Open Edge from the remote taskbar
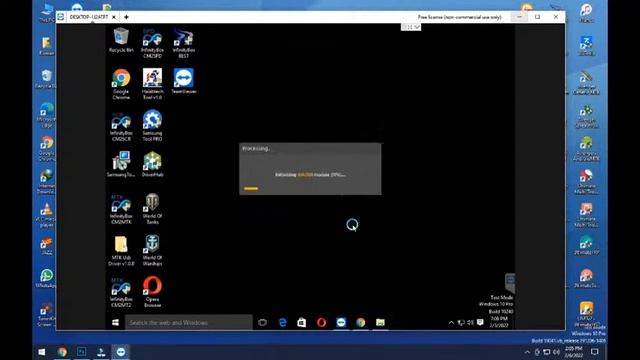 click(282, 322)
